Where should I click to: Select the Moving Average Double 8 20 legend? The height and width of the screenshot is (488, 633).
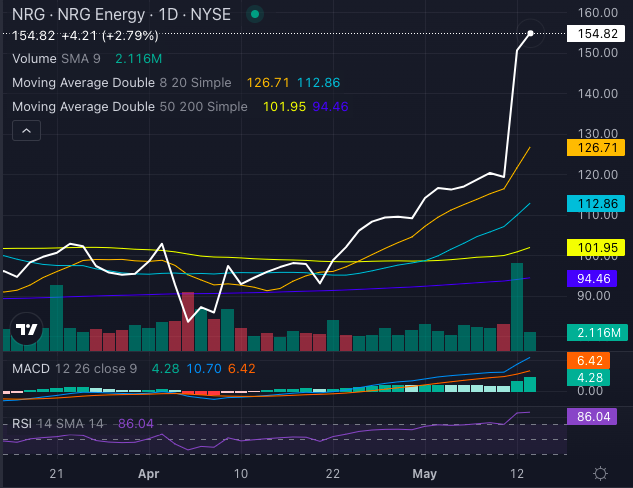click(x=122, y=83)
